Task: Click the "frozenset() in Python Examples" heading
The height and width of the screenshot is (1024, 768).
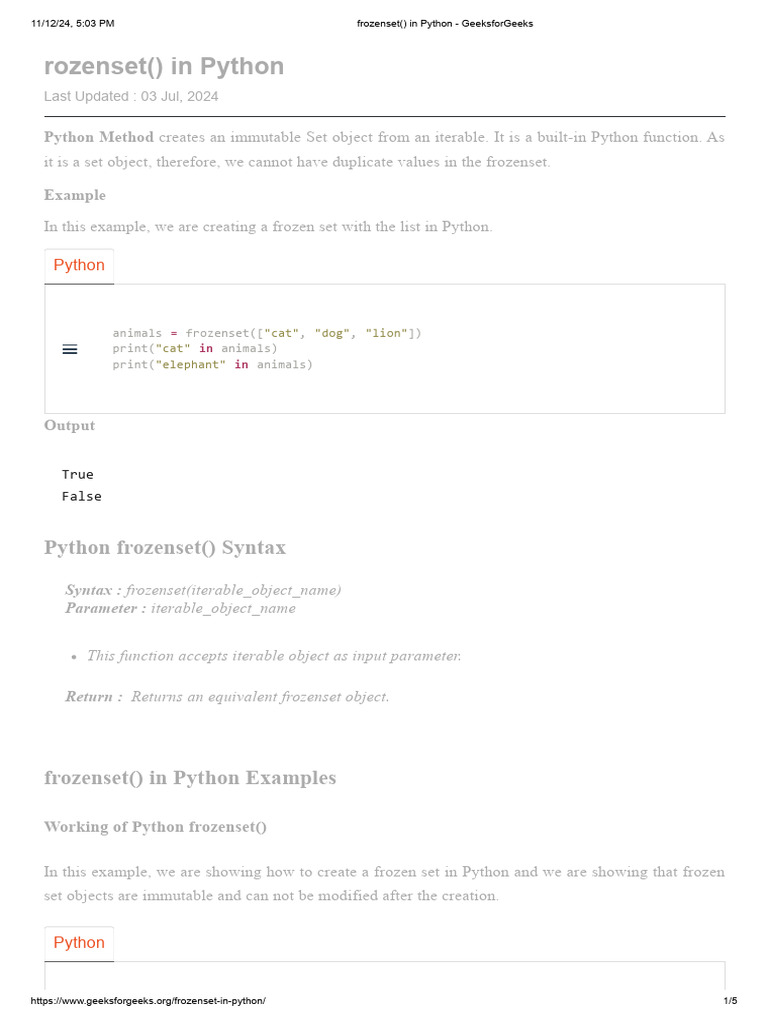Action: (190, 778)
